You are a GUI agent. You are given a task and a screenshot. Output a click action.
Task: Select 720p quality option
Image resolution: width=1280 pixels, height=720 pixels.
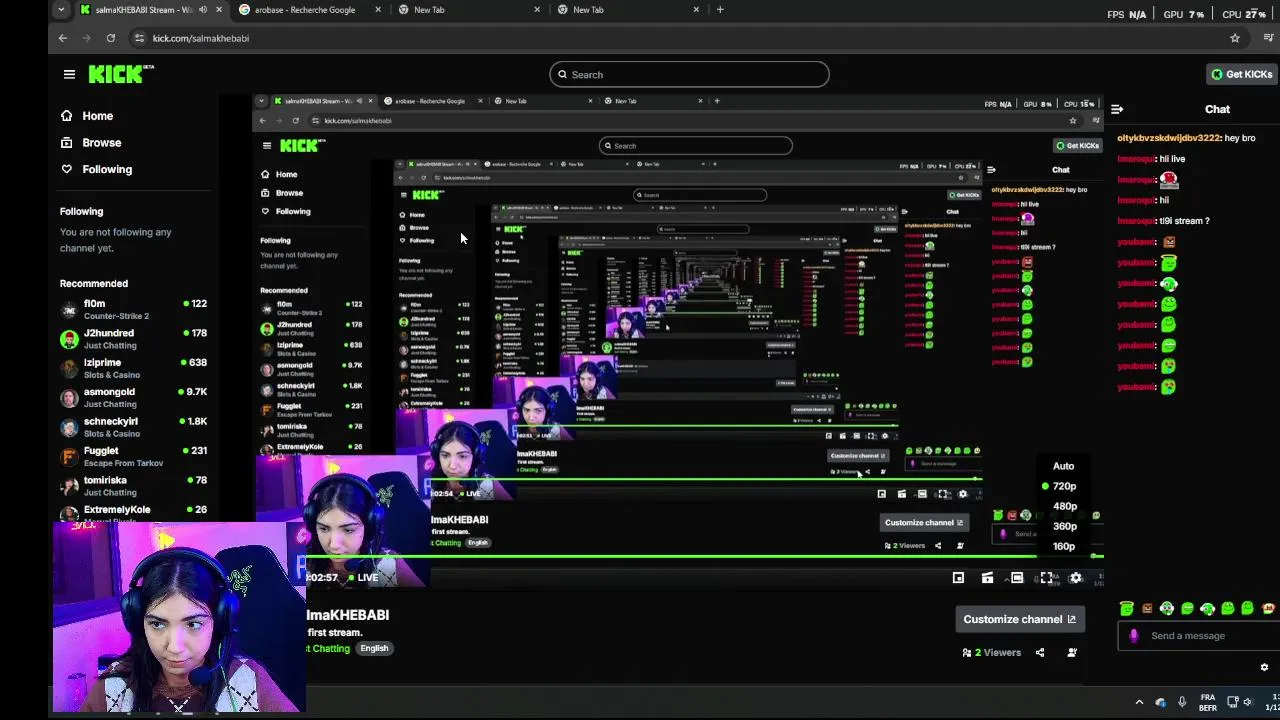(x=1064, y=486)
